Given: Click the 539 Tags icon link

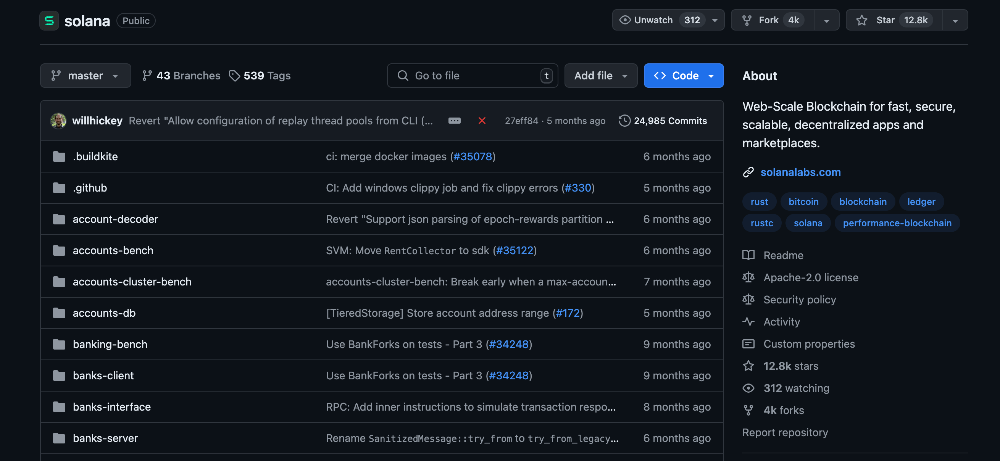Looking at the screenshot, I should pos(234,76).
